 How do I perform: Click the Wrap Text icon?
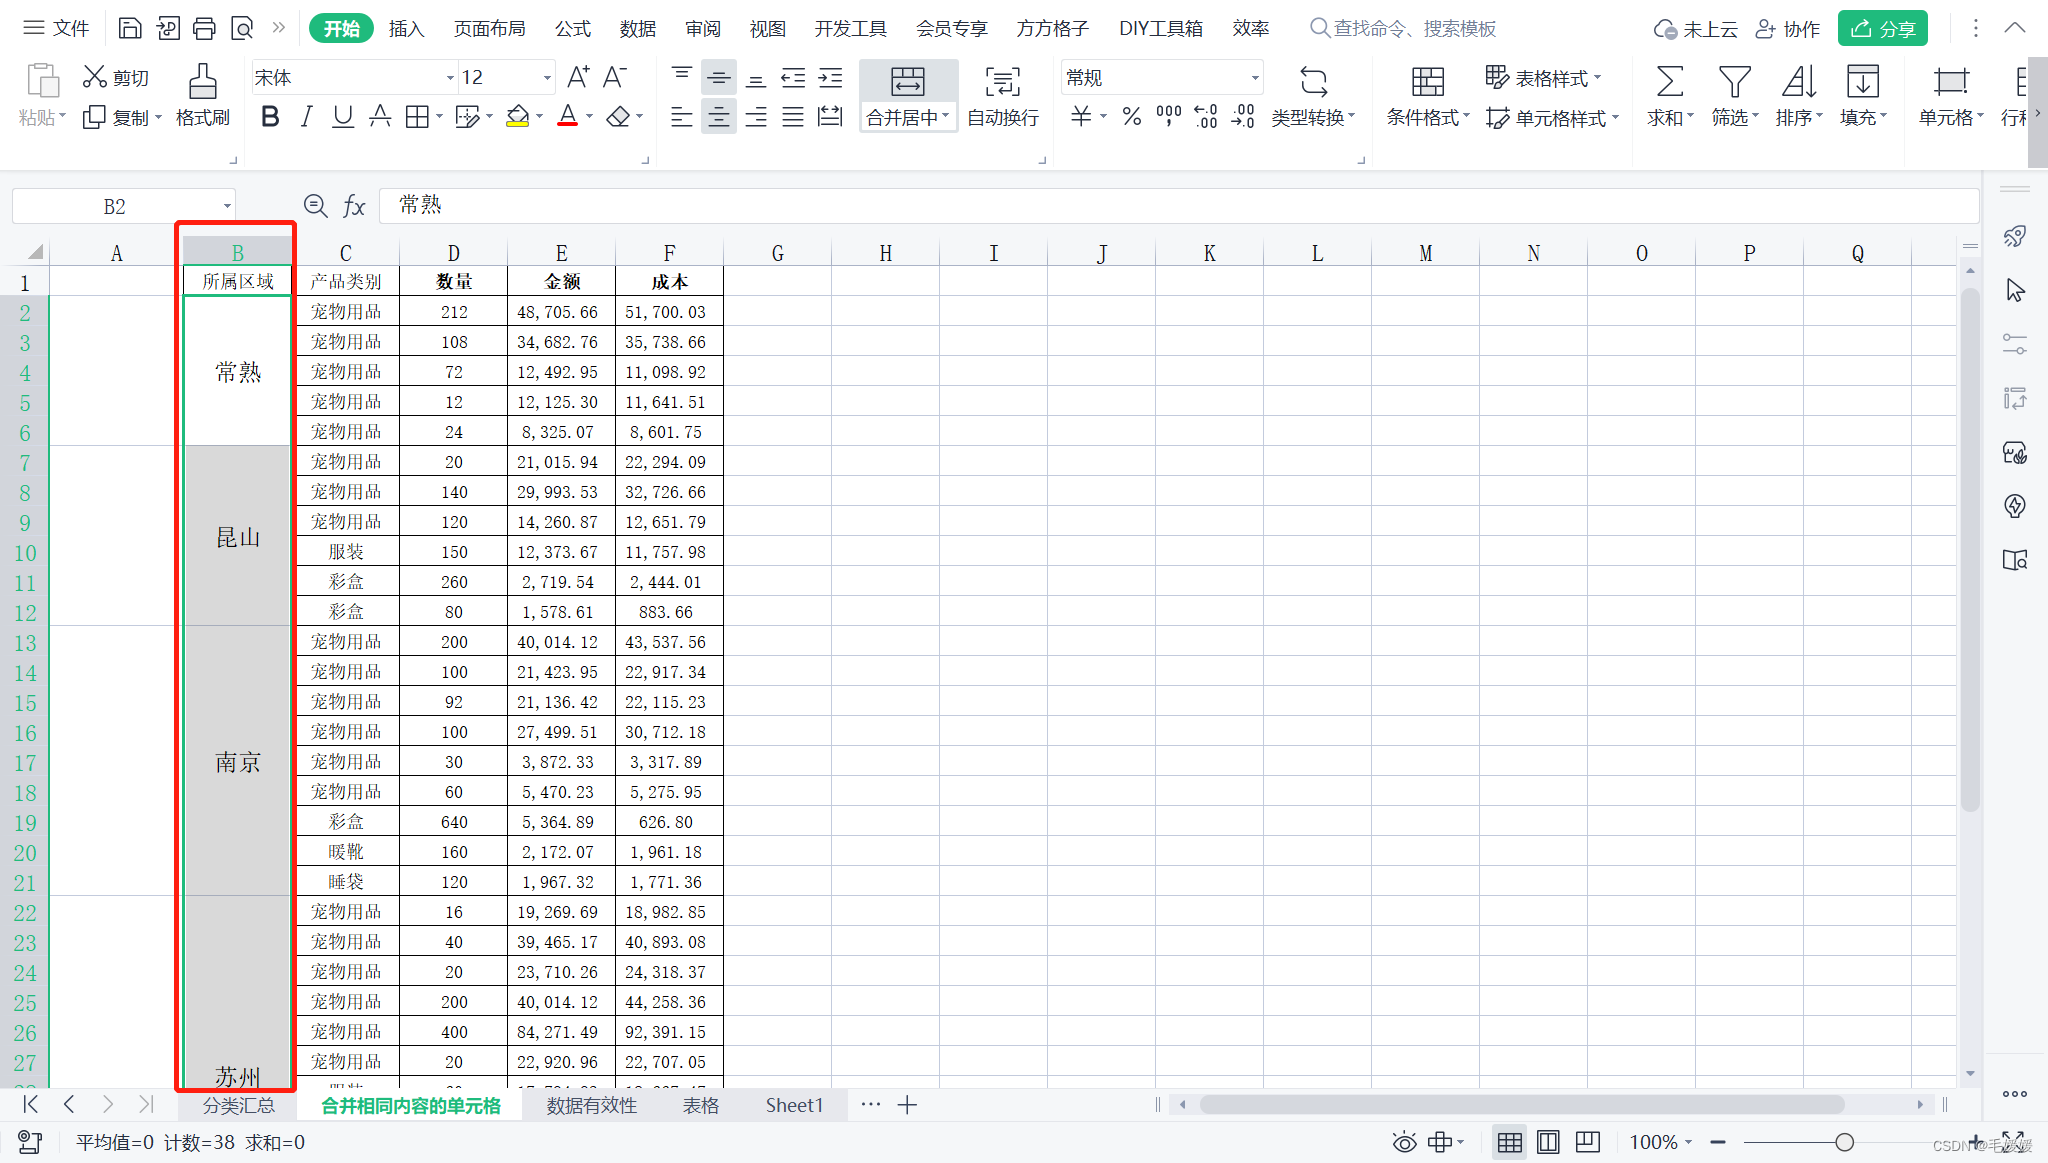[1002, 82]
